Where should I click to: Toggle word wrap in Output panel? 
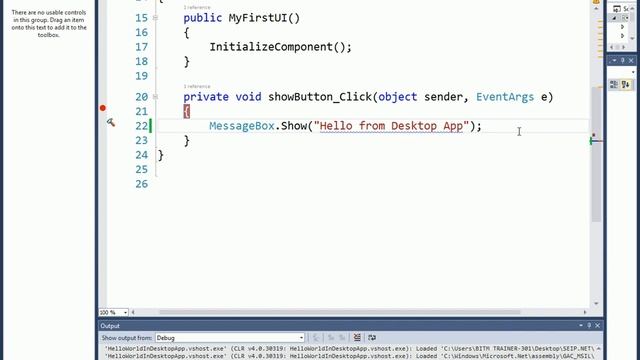(x=372, y=338)
